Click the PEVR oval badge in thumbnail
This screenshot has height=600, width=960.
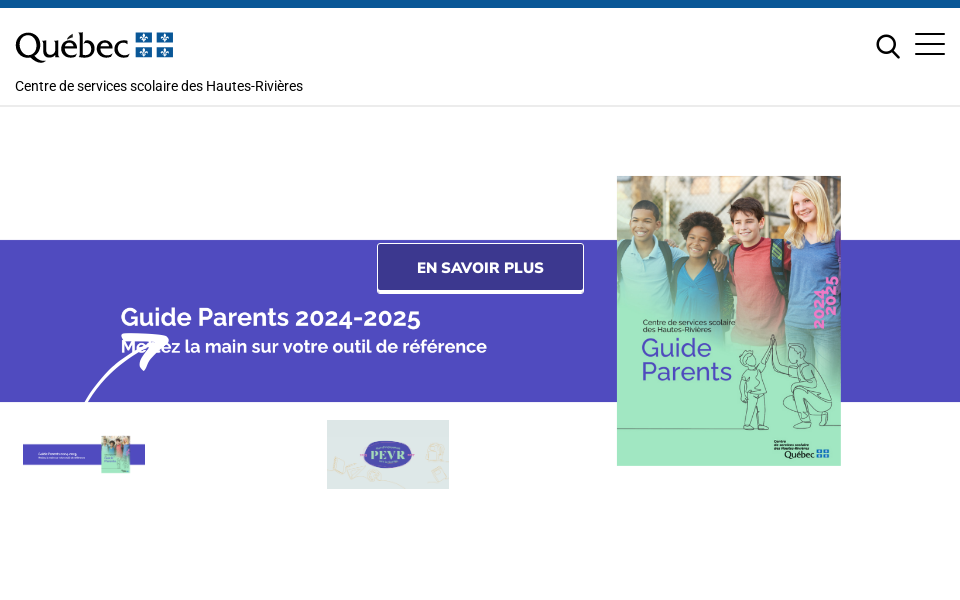click(388, 454)
